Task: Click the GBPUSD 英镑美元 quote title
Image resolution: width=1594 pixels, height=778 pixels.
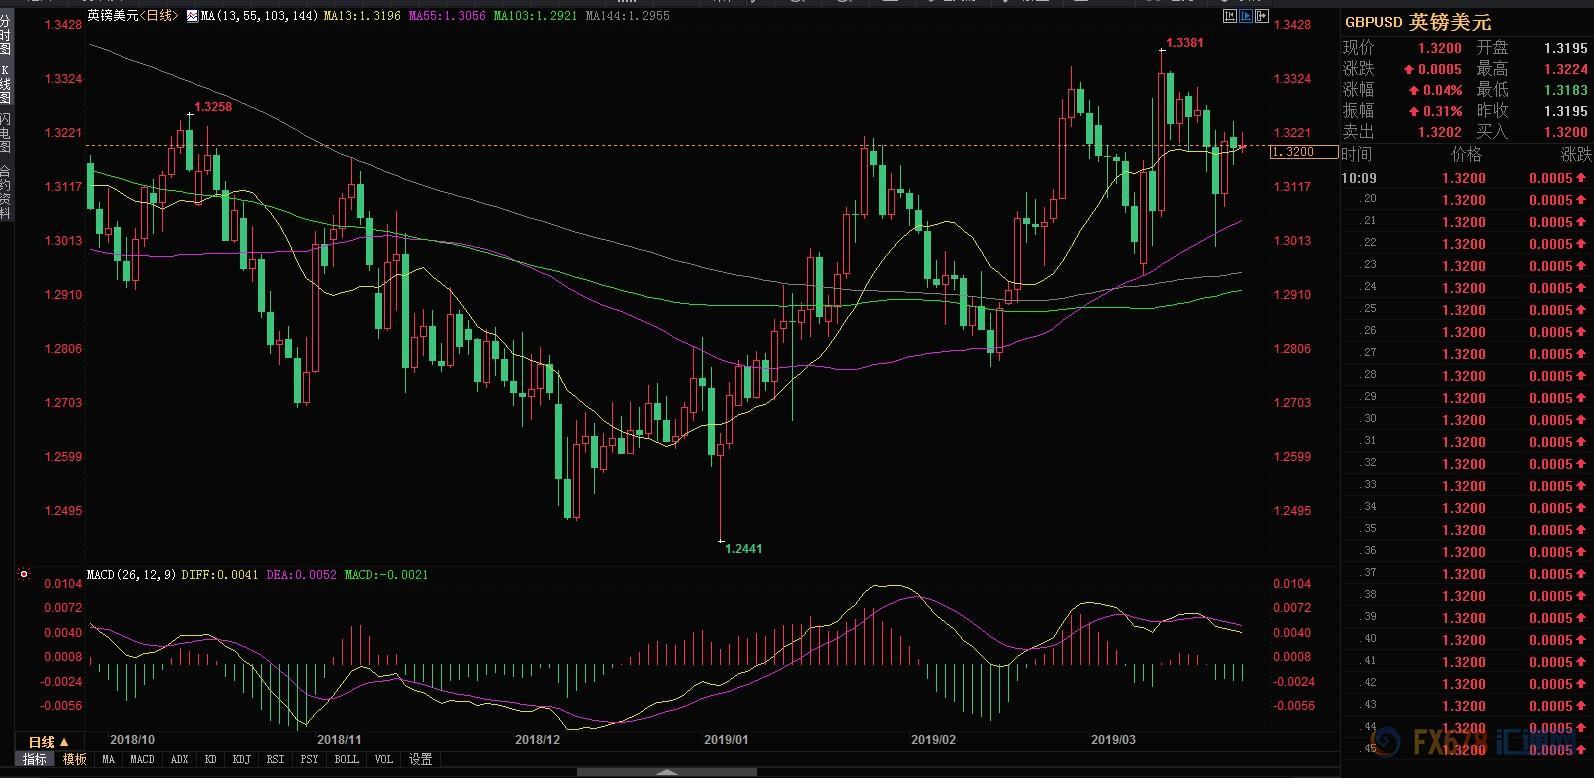Action: coord(1418,23)
